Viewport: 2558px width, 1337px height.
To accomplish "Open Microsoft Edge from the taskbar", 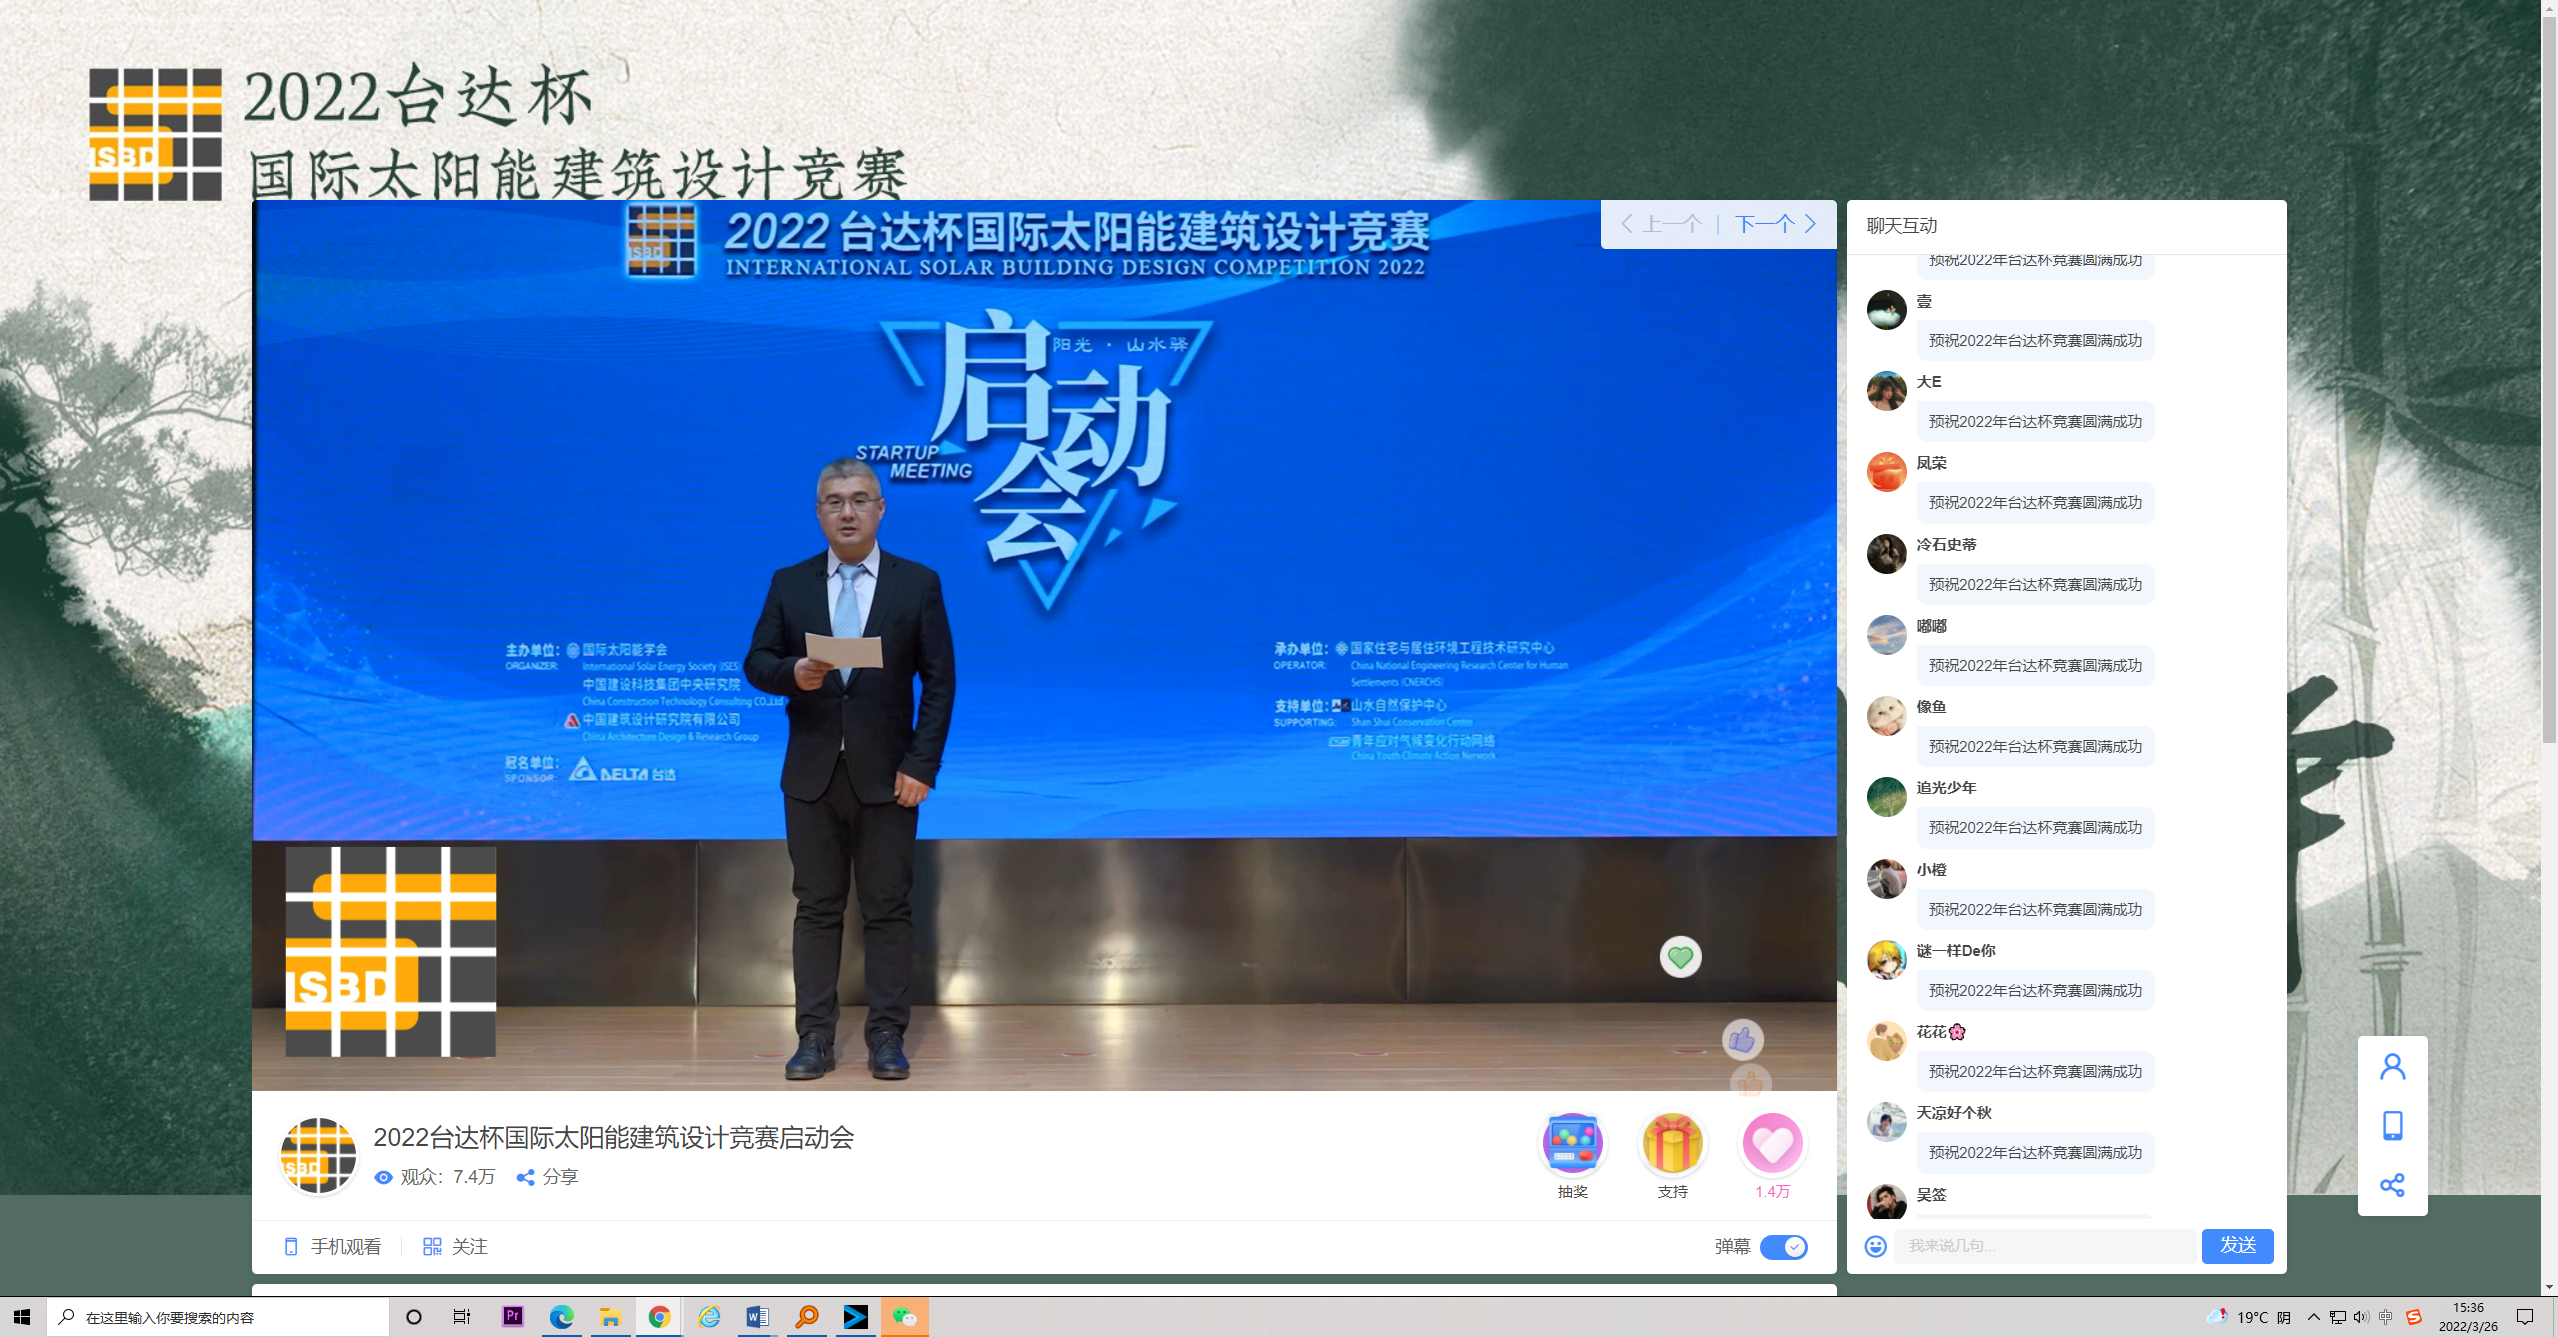I will [561, 1317].
